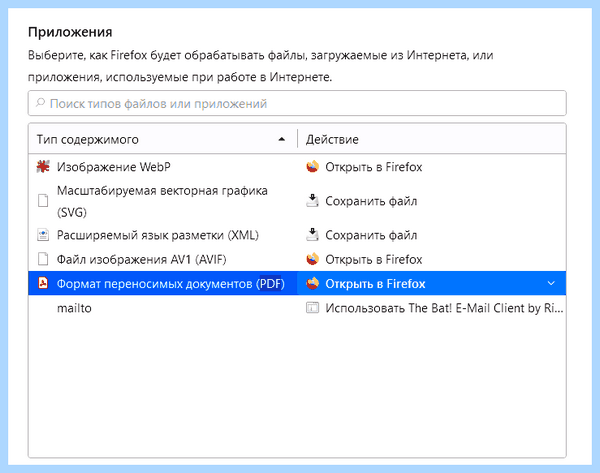The height and width of the screenshot is (473, 600).
Task: Click the AVIF file type icon
Action: [x=43, y=259]
